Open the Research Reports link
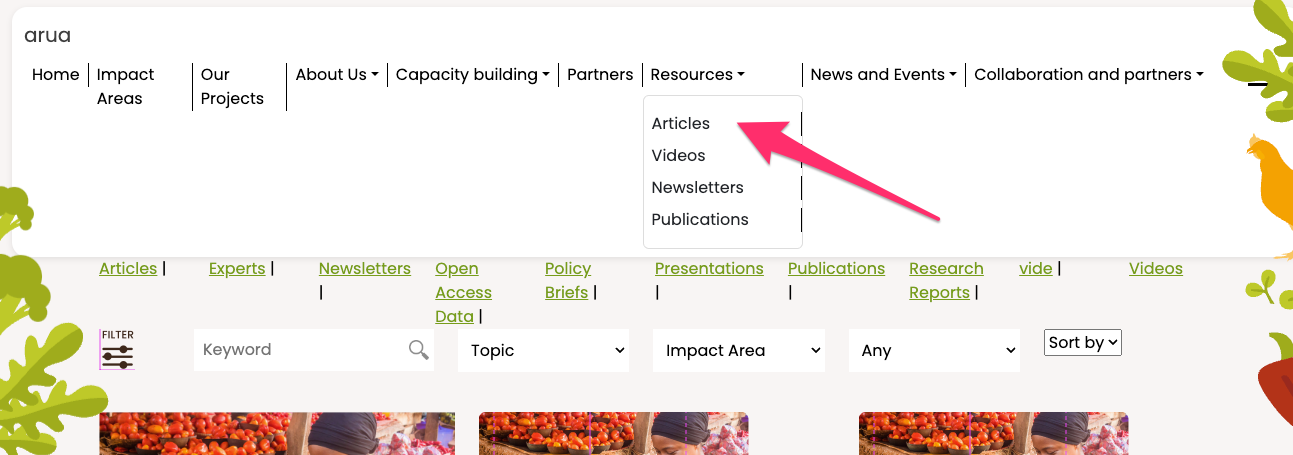Screen dimensions: 1293x455 [x=945, y=280]
